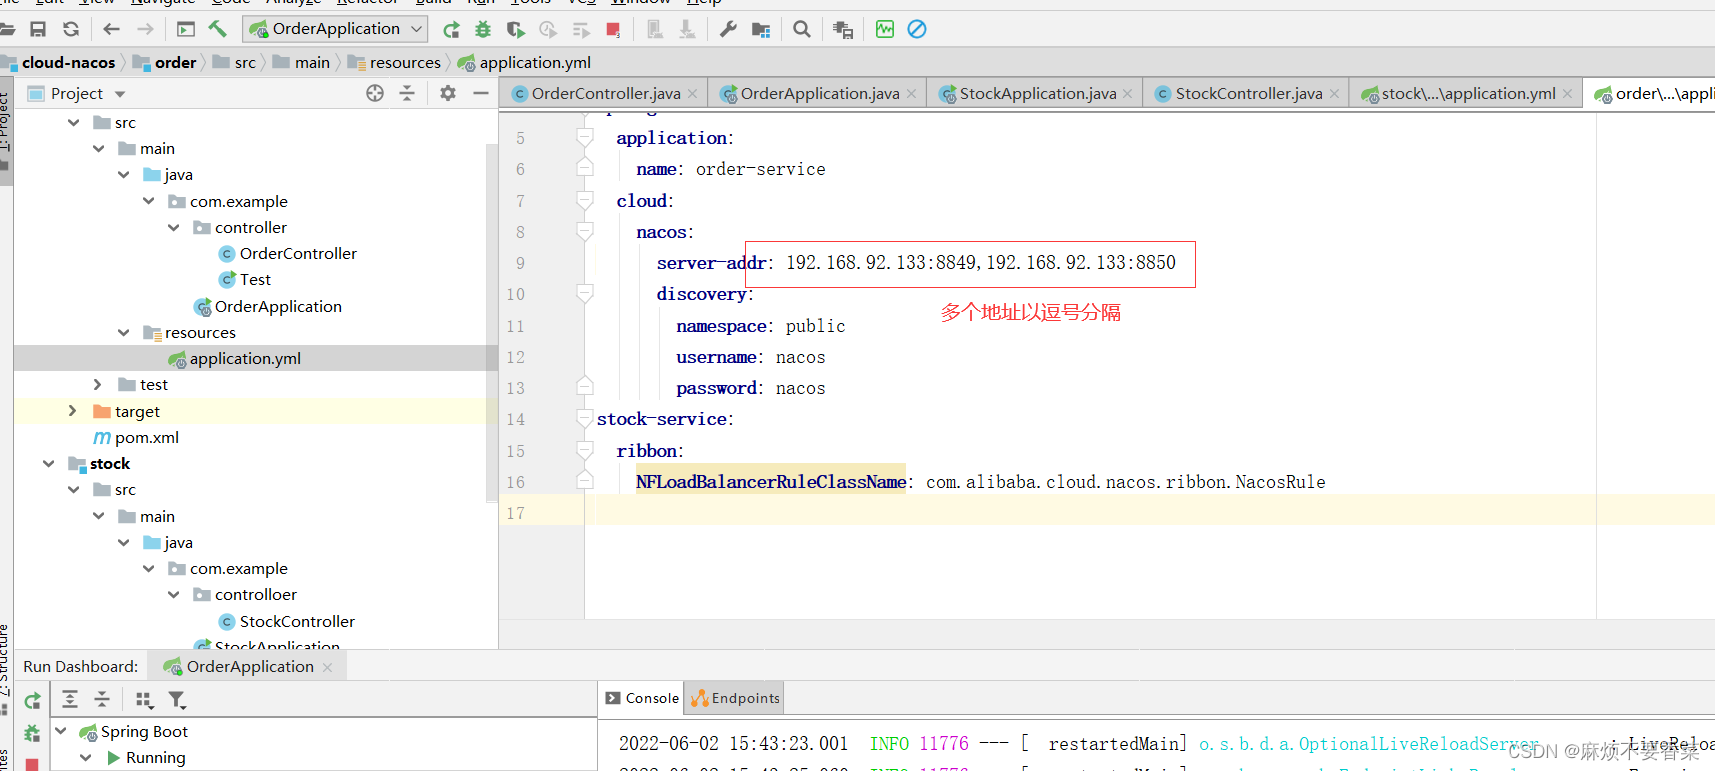Open settings via the wrench icon
Screen dimensions: 1715x771
[x=728, y=29]
